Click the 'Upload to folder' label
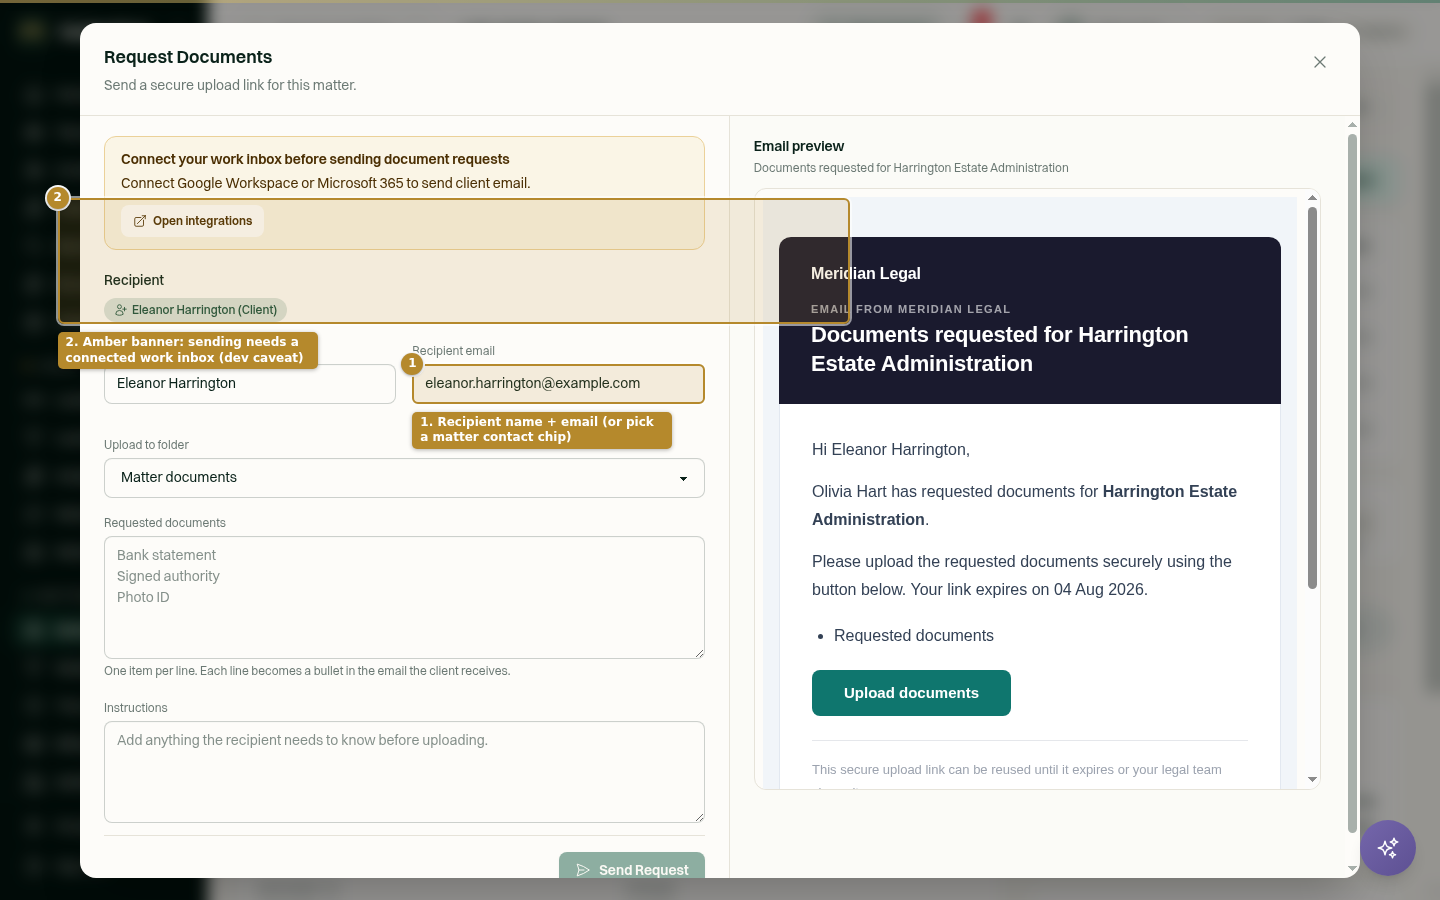This screenshot has width=1440, height=900. [146, 445]
